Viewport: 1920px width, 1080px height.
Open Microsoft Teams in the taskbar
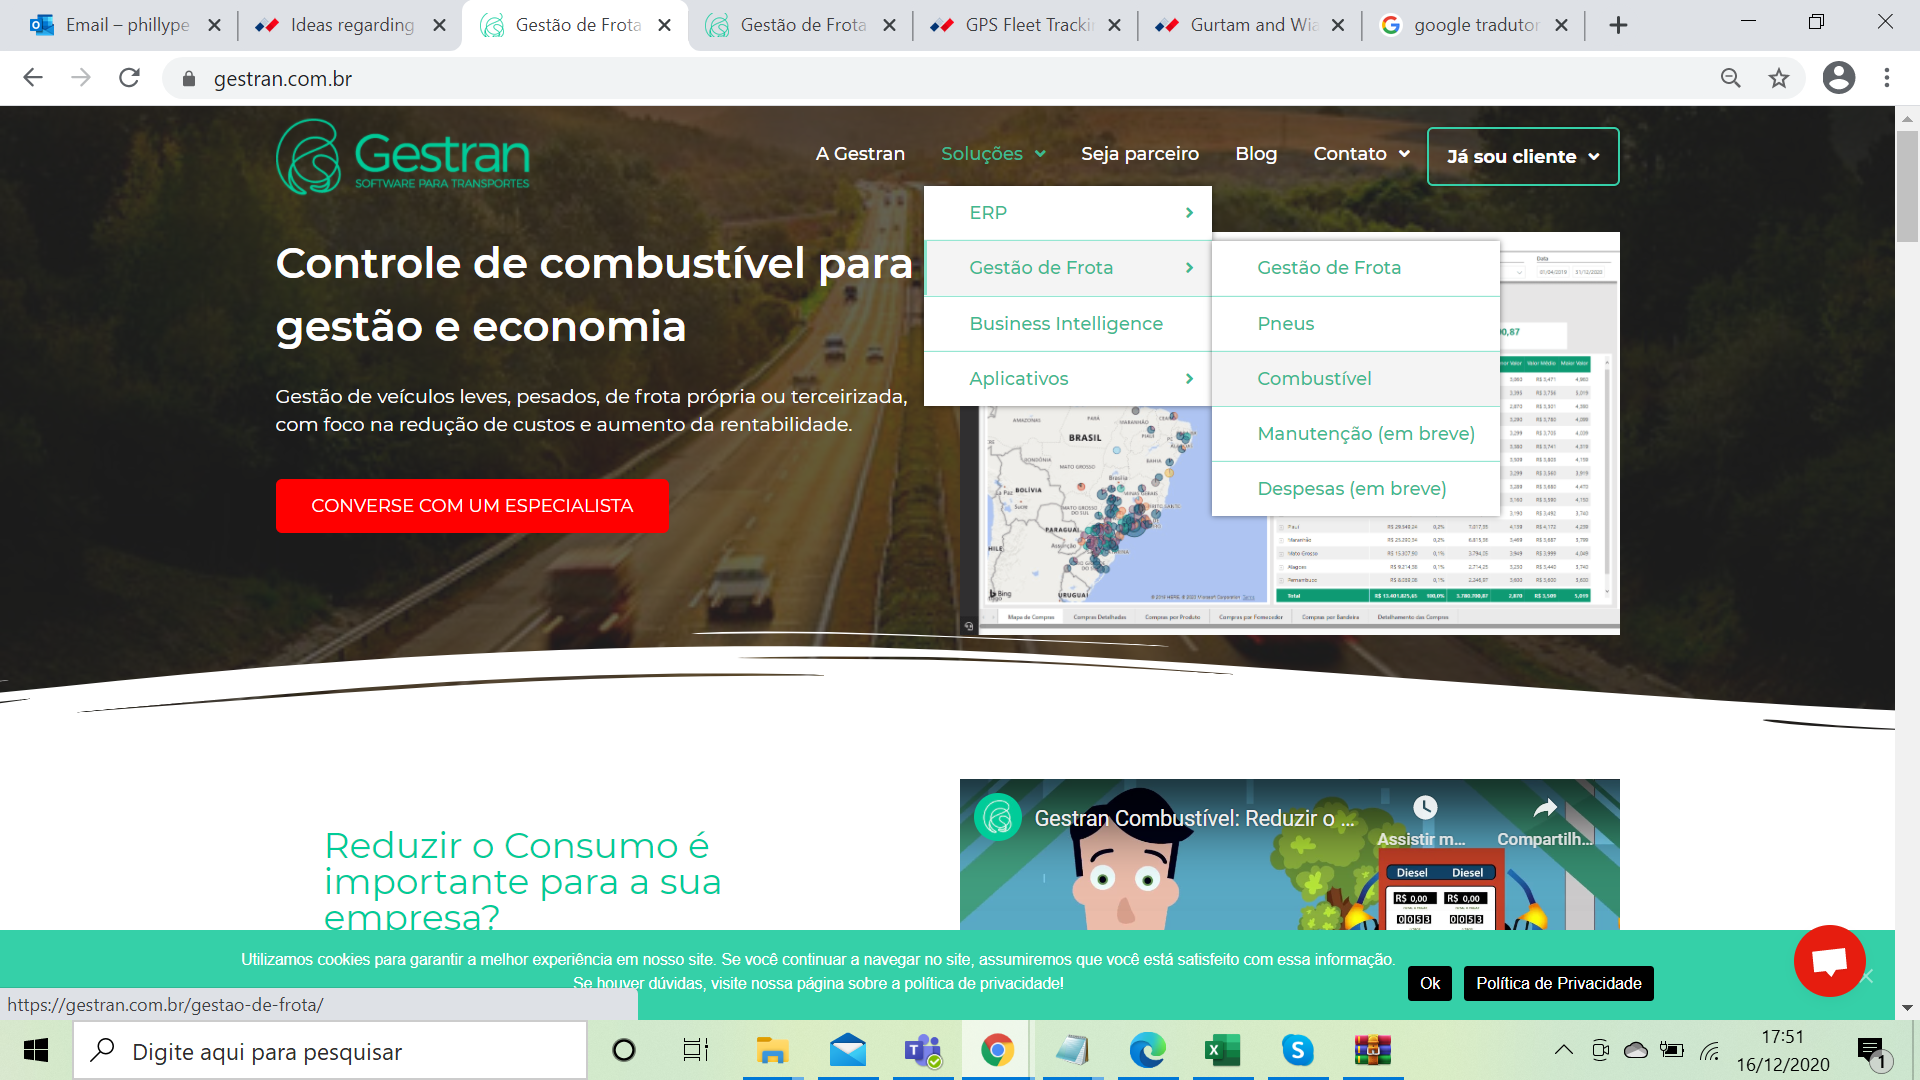click(x=922, y=1050)
